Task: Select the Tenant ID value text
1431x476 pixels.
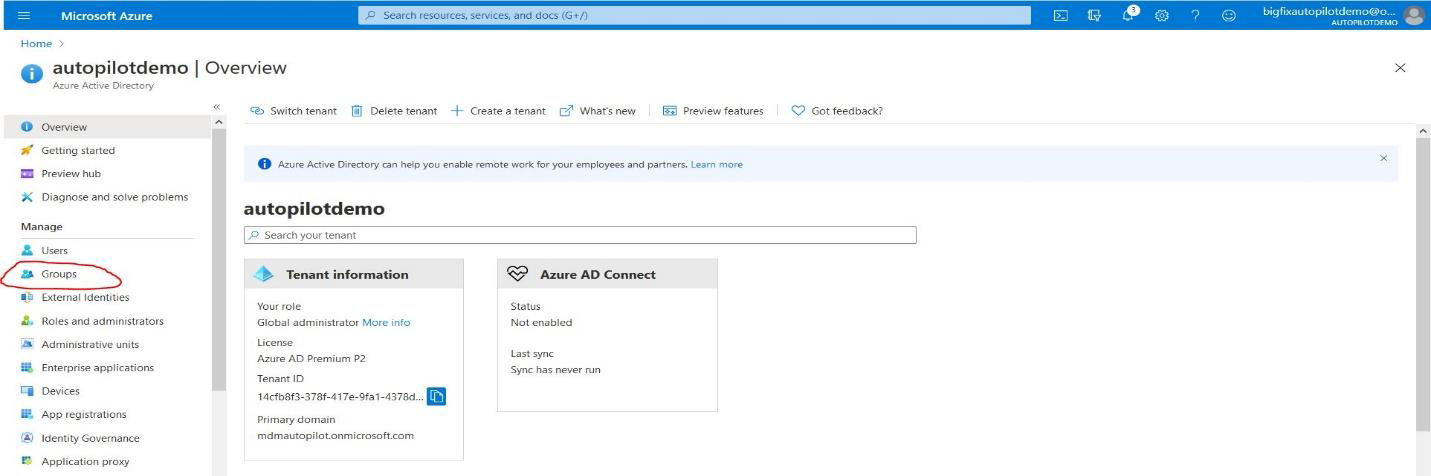Action: (x=340, y=396)
